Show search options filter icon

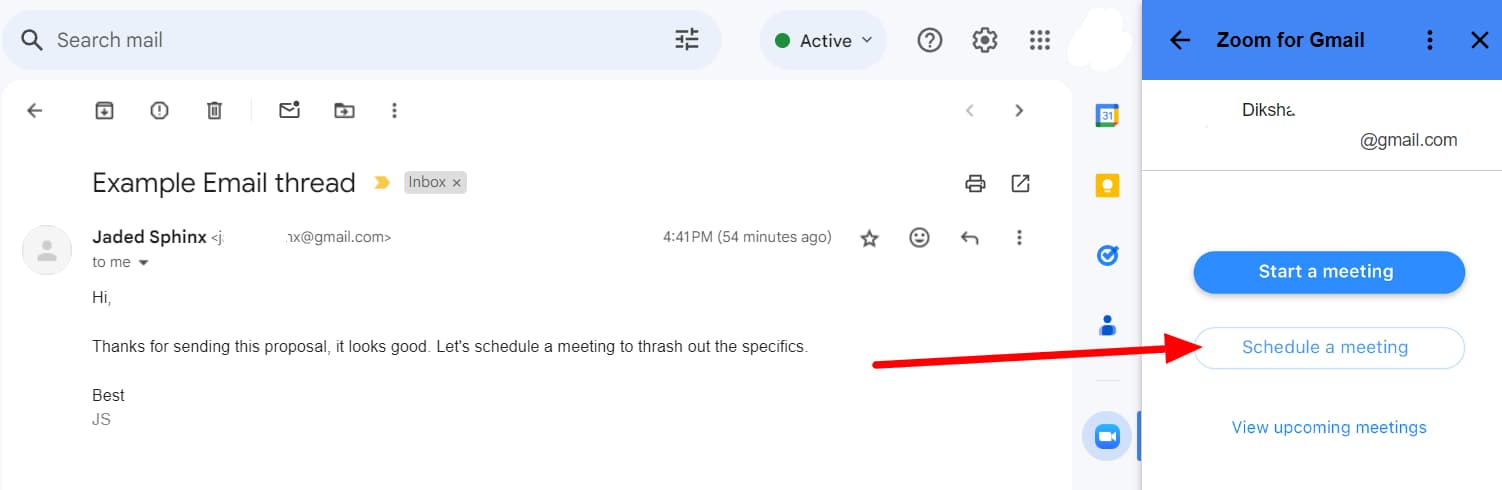pyautogui.click(x=687, y=40)
